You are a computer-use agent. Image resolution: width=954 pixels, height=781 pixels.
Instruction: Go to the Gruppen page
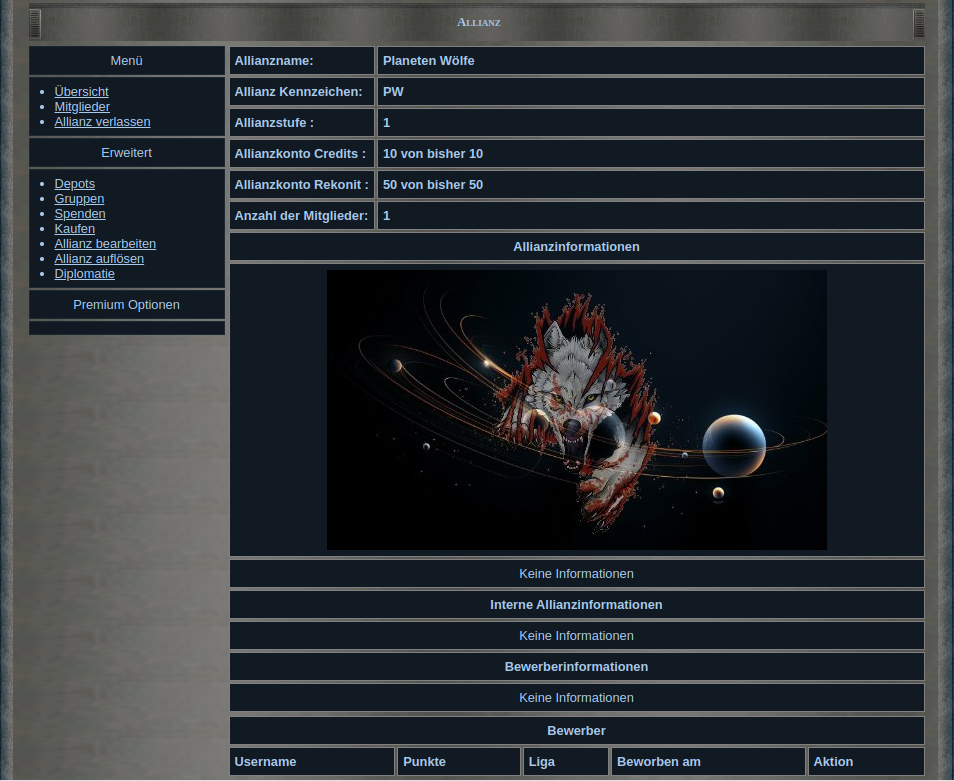(x=79, y=199)
